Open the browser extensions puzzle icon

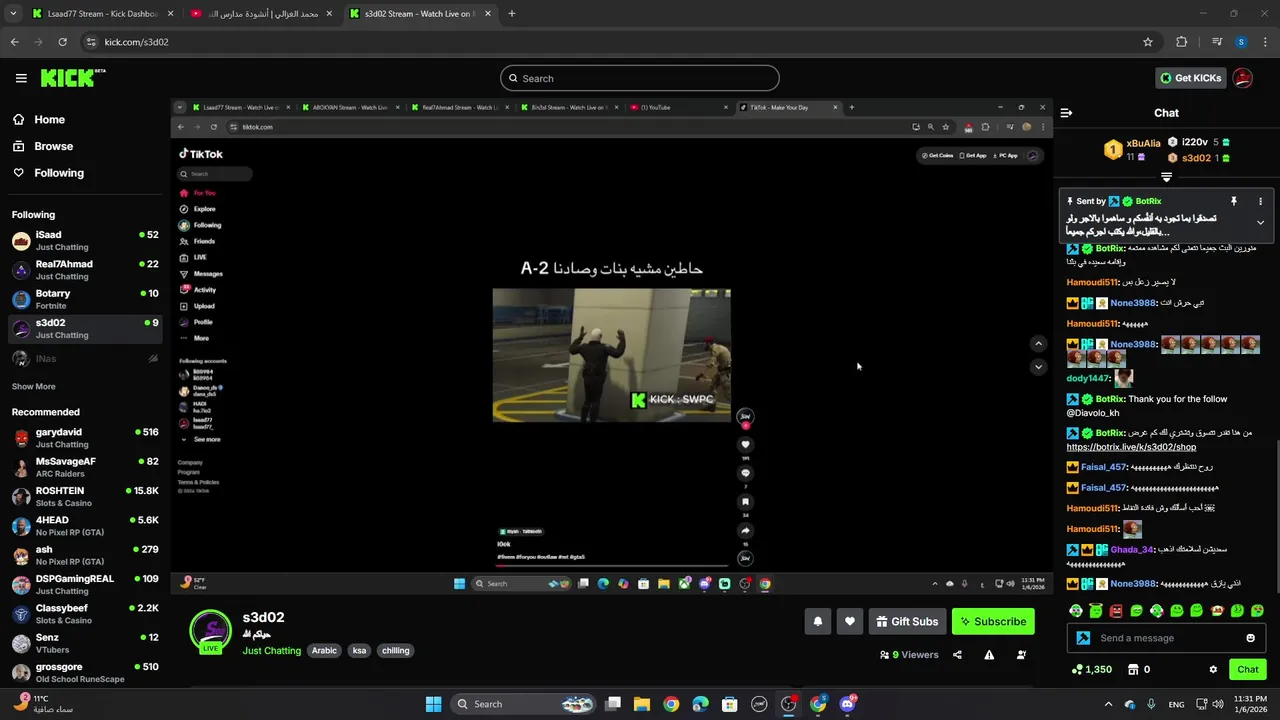(1182, 42)
